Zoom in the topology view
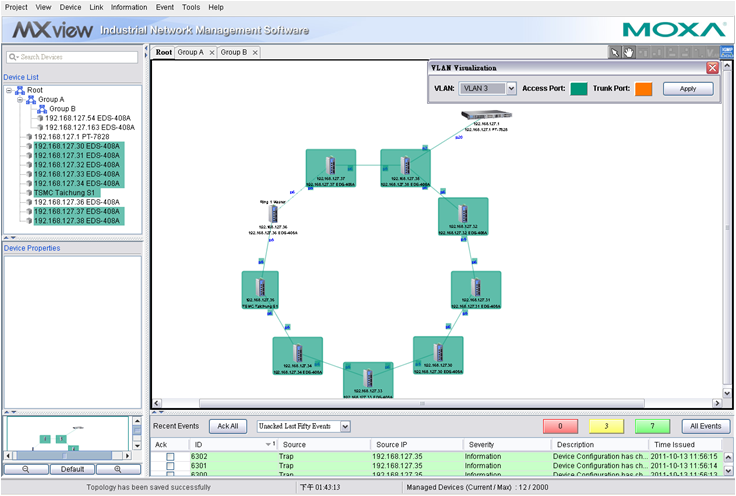 [118, 469]
